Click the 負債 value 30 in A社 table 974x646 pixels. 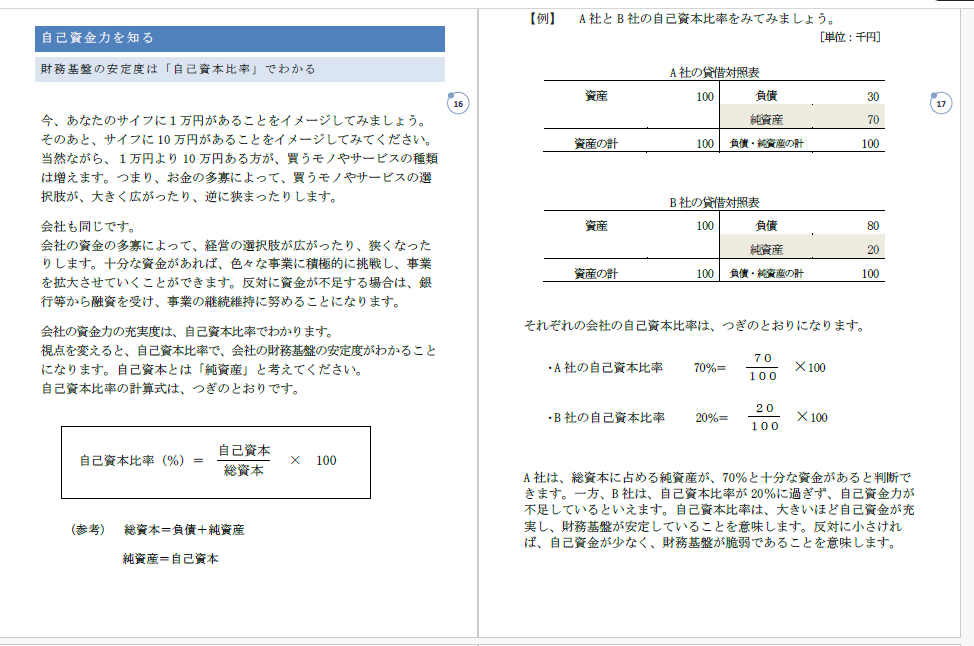(873, 97)
